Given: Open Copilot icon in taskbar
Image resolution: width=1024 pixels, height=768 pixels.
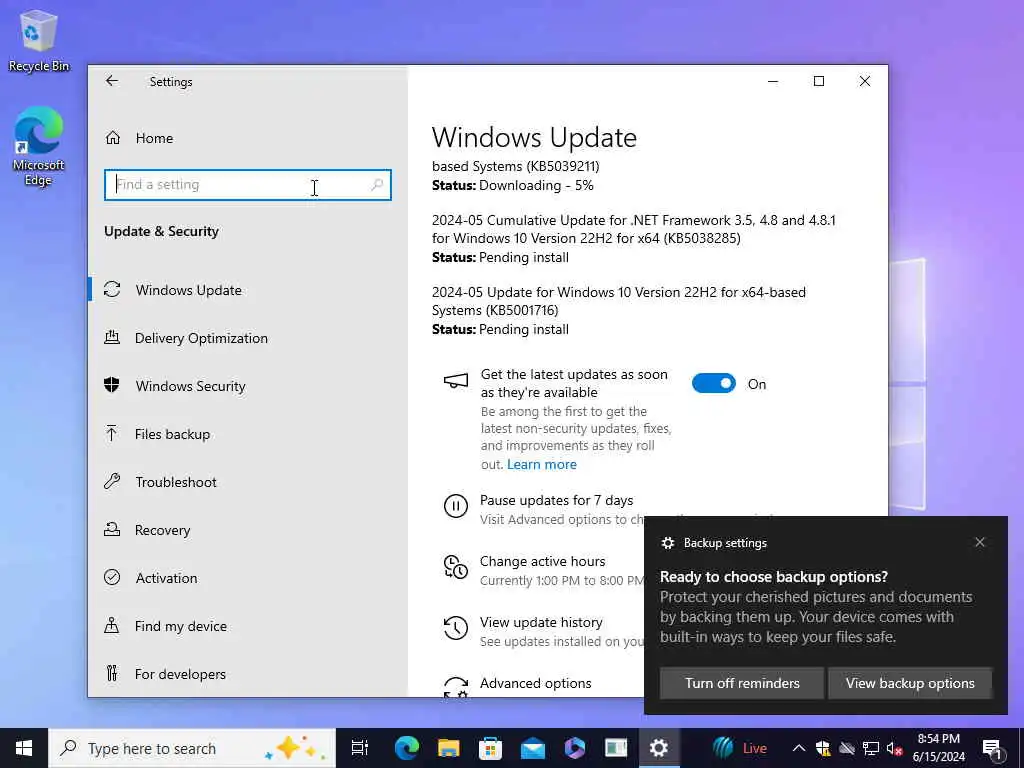Looking at the screenshot, I should point(575,748).
